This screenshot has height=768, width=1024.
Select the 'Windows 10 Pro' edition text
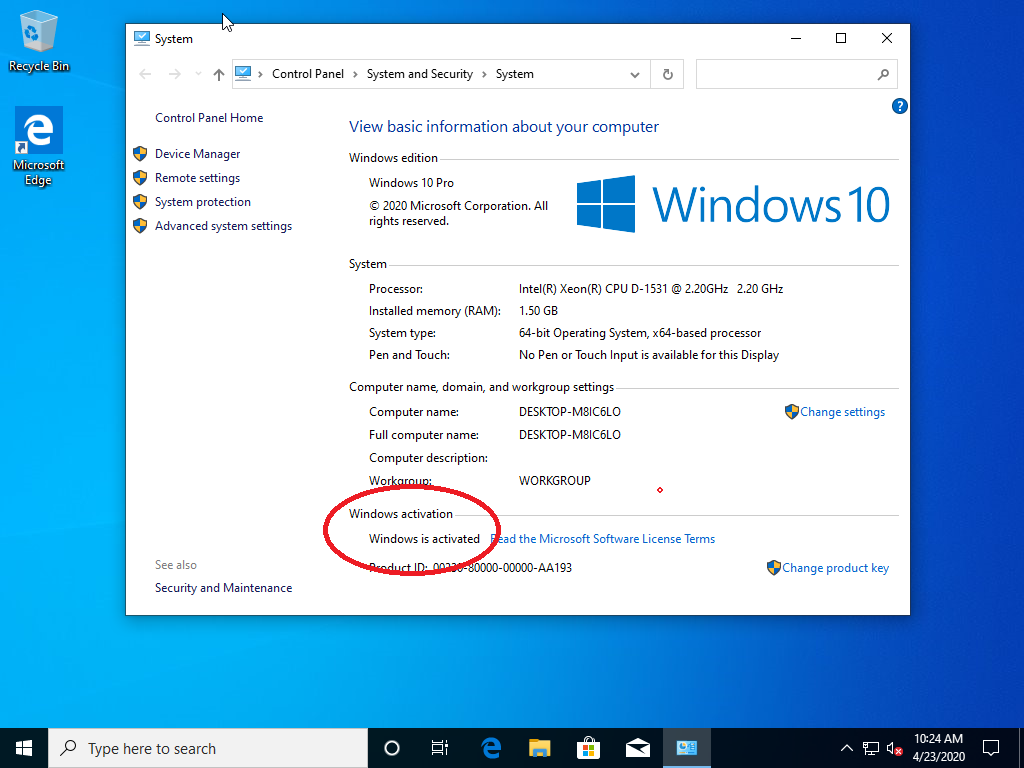[x=411, y=183]
